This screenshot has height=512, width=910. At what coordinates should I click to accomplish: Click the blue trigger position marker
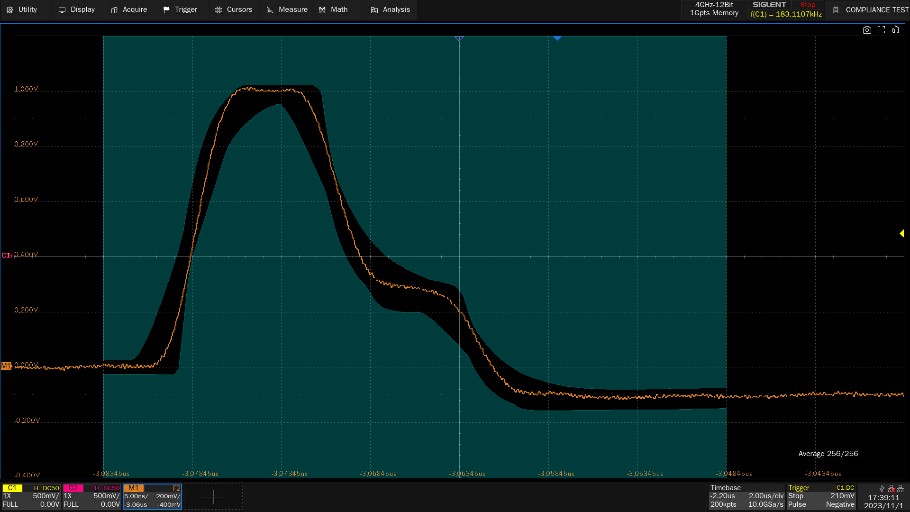(557, 38)
